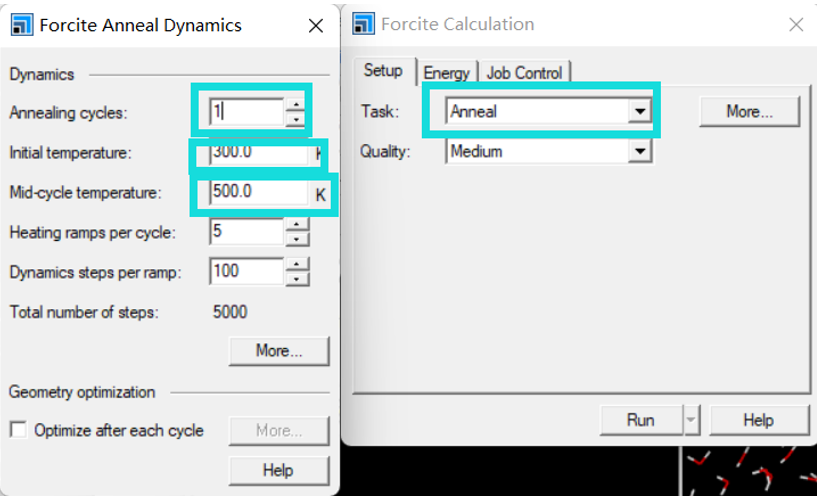Decrease Heating ramps per cycle value
The width and height of the screenshot is (817, 496).
(297, 239)
